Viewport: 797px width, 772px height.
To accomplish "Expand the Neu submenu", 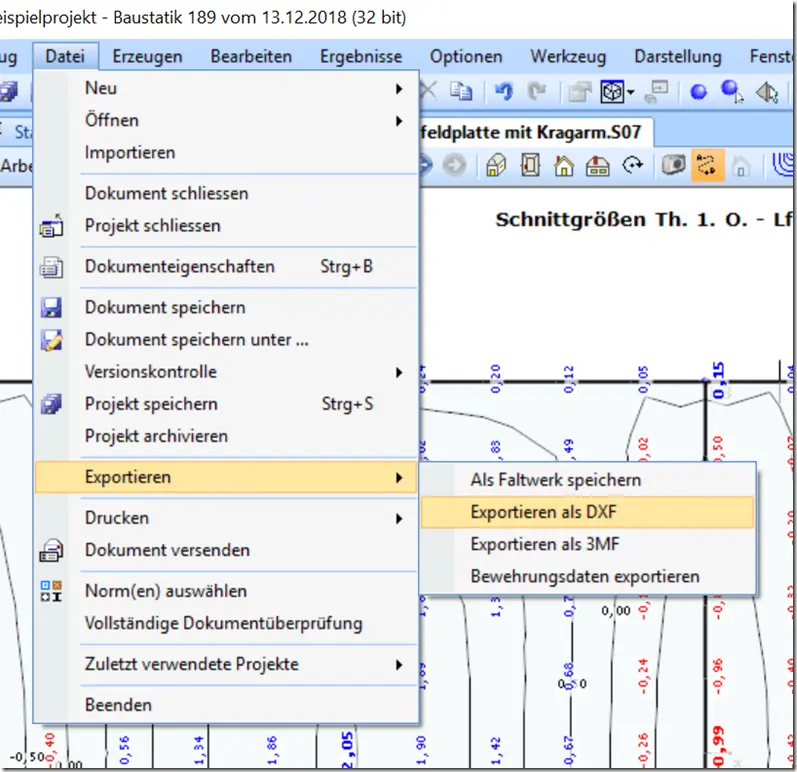I will click(x=227, y=88).
